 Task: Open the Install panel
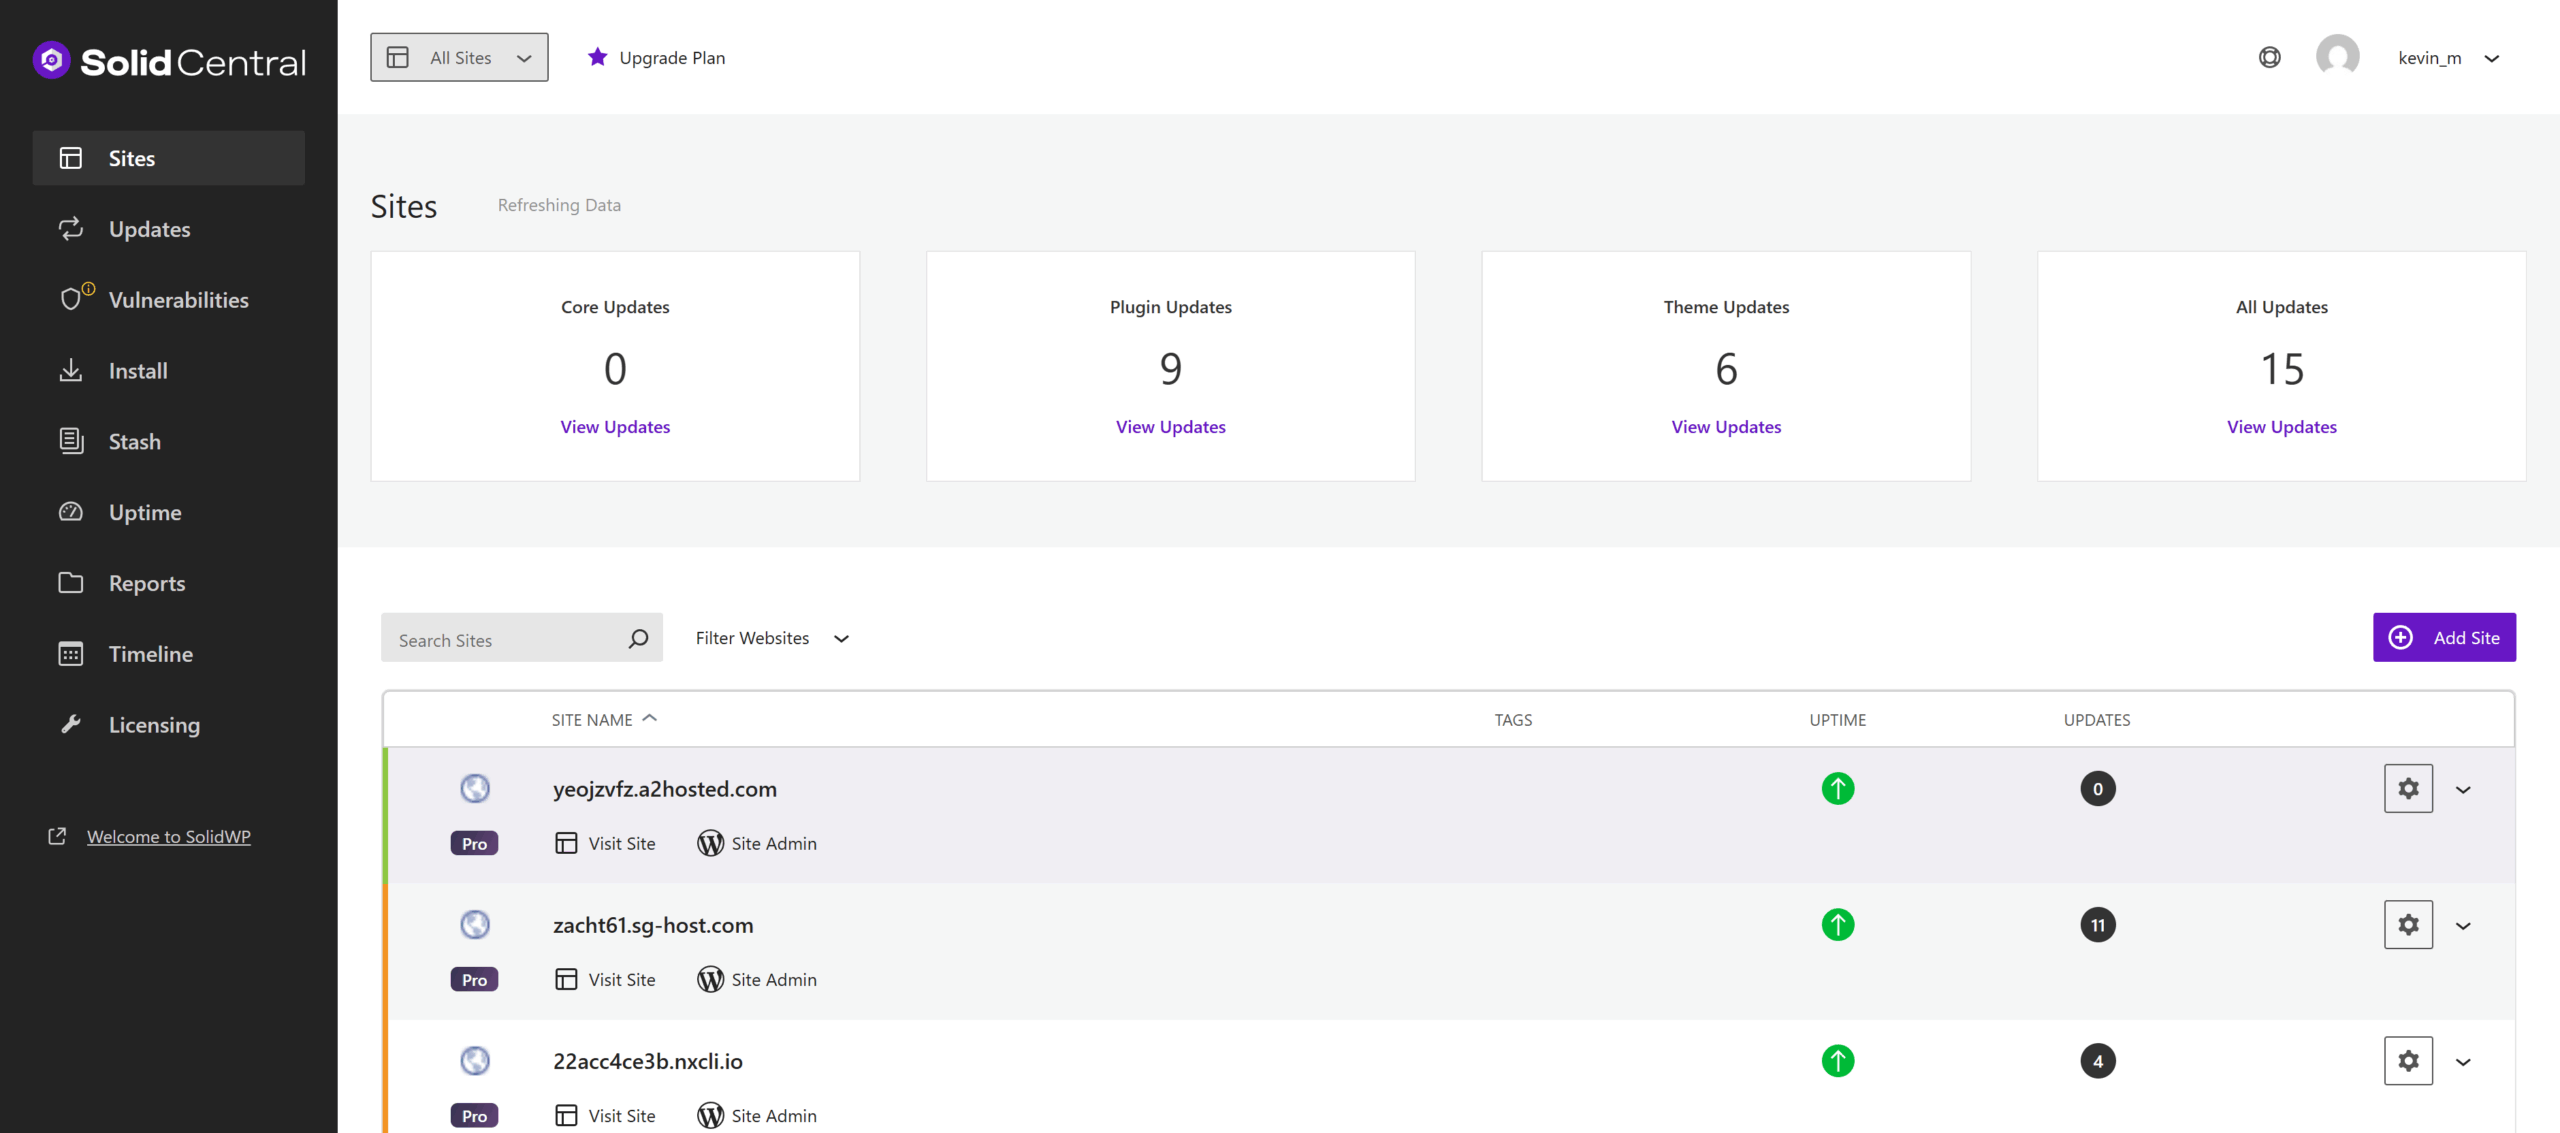point(138,370)
